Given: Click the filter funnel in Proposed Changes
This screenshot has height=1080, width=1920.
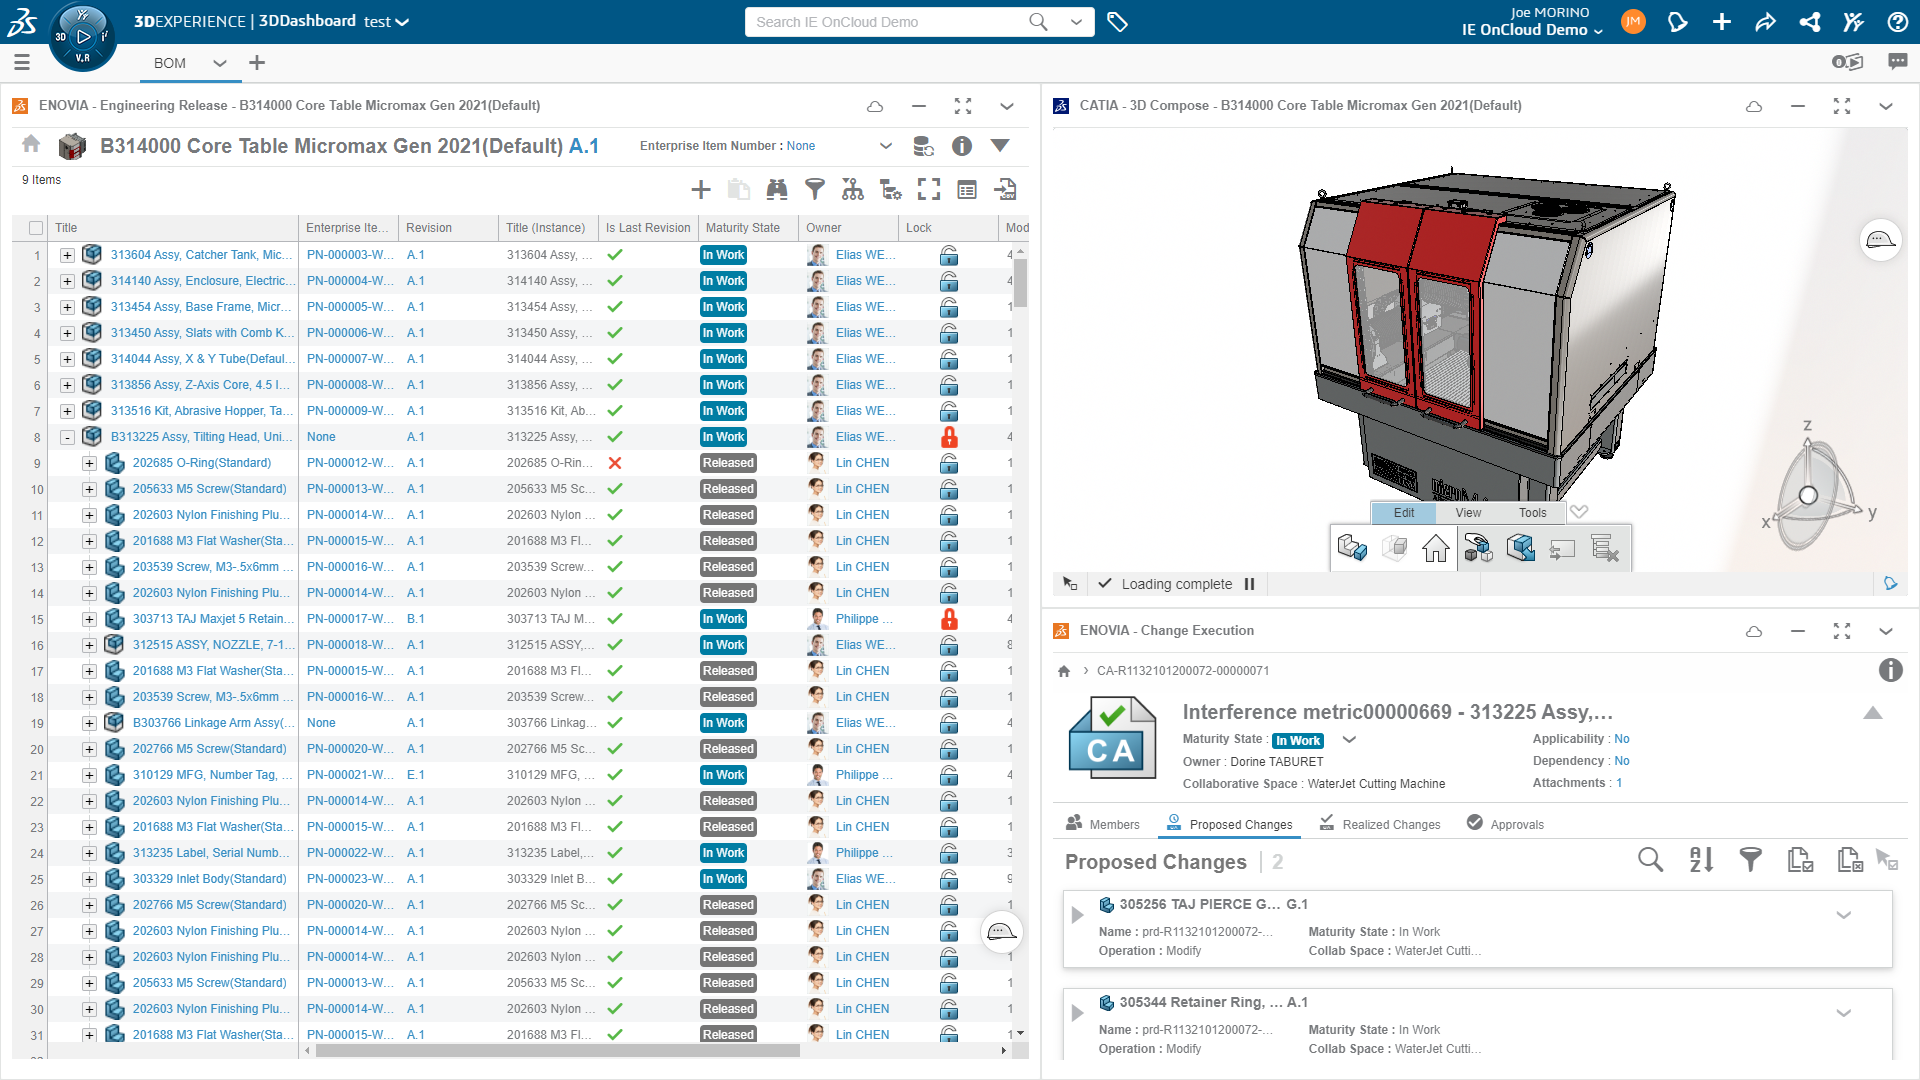Looking at the screenshot, I should click(x=1751, y=860).
